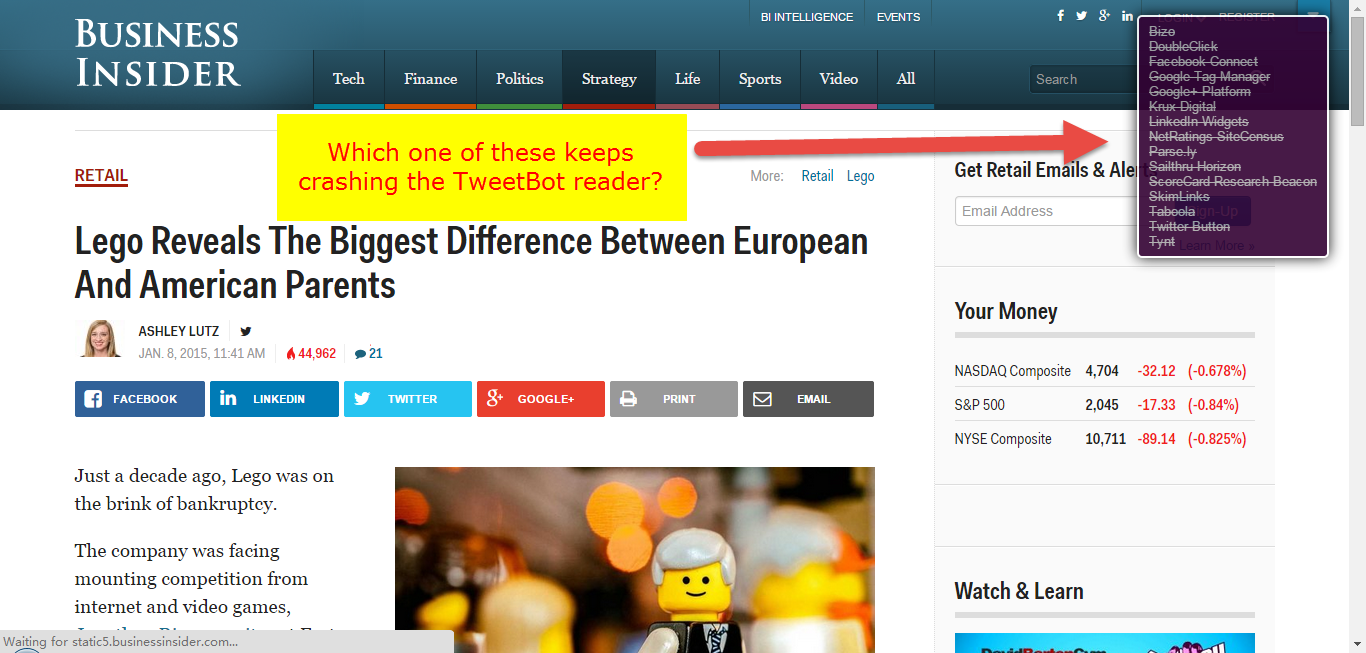The image size is (1366, 653).
Task: Click the Your Money heading
Action: pos(1006,311)
